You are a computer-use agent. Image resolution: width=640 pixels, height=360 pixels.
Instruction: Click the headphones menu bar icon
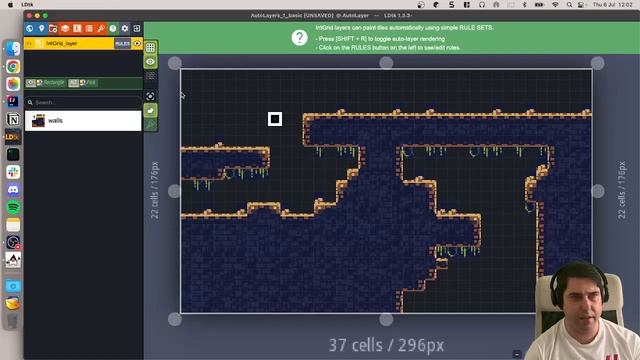coord(482,4)
